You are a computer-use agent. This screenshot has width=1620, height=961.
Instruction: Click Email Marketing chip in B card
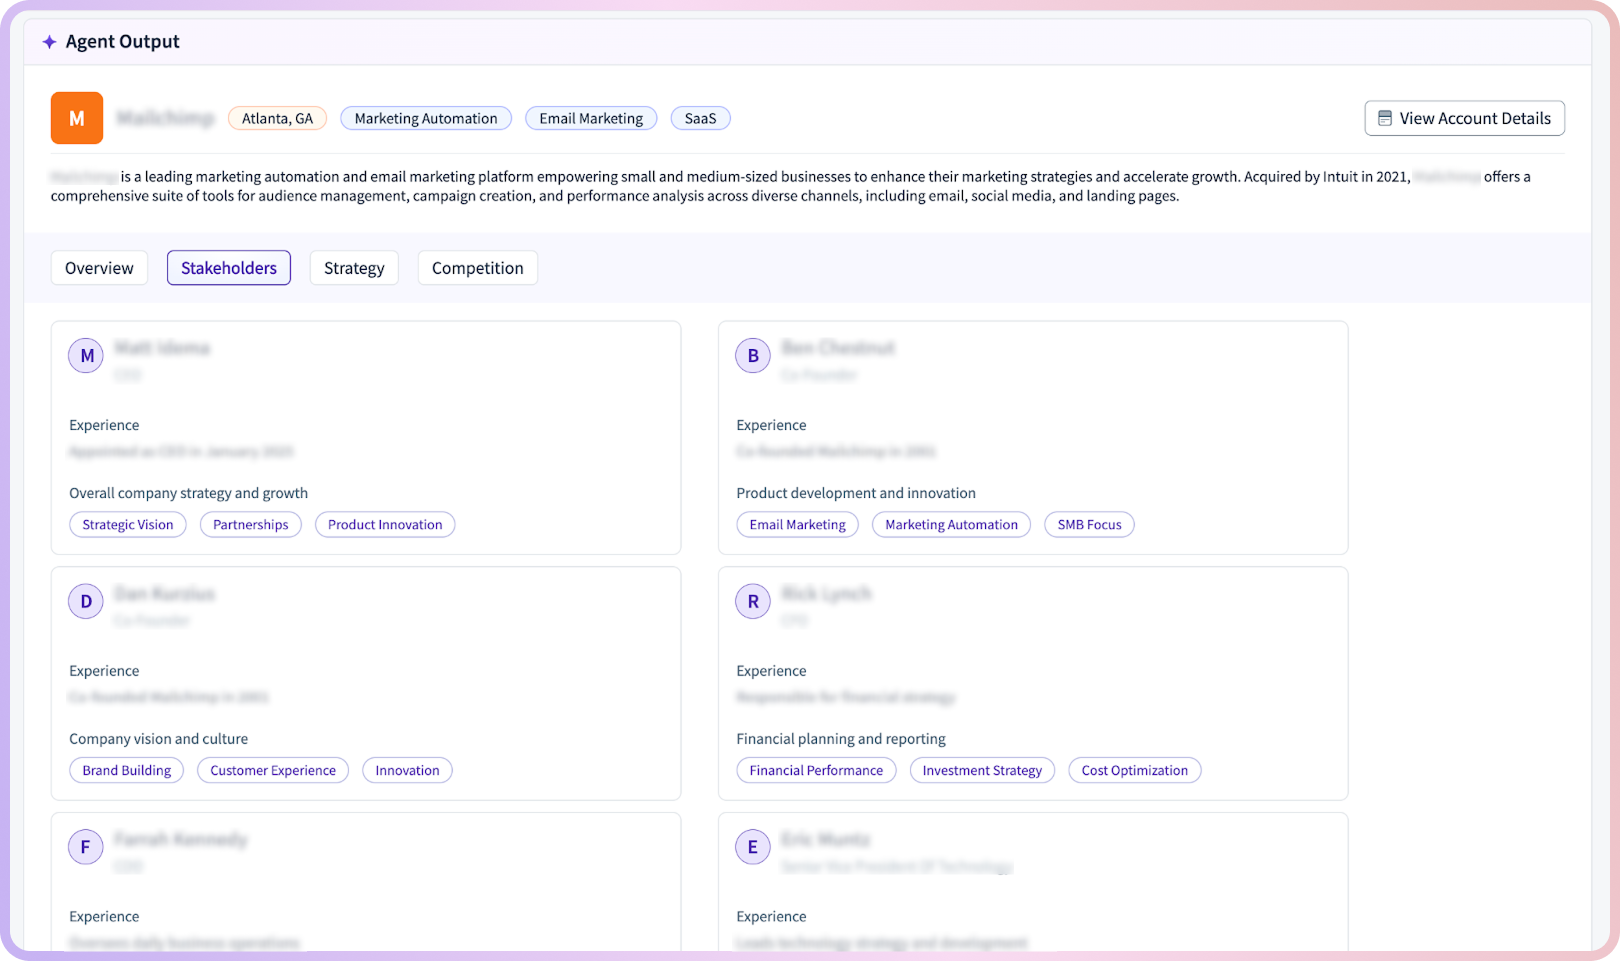click(798, 525)
